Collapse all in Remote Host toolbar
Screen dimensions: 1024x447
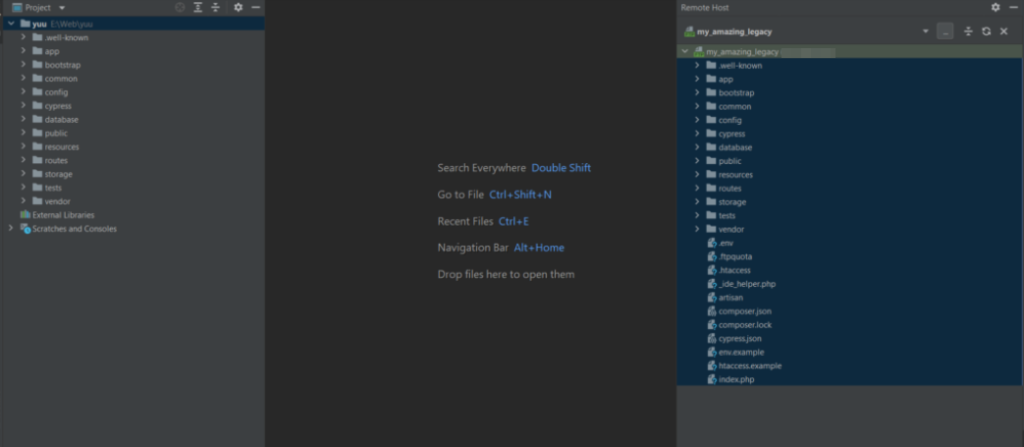968,31
